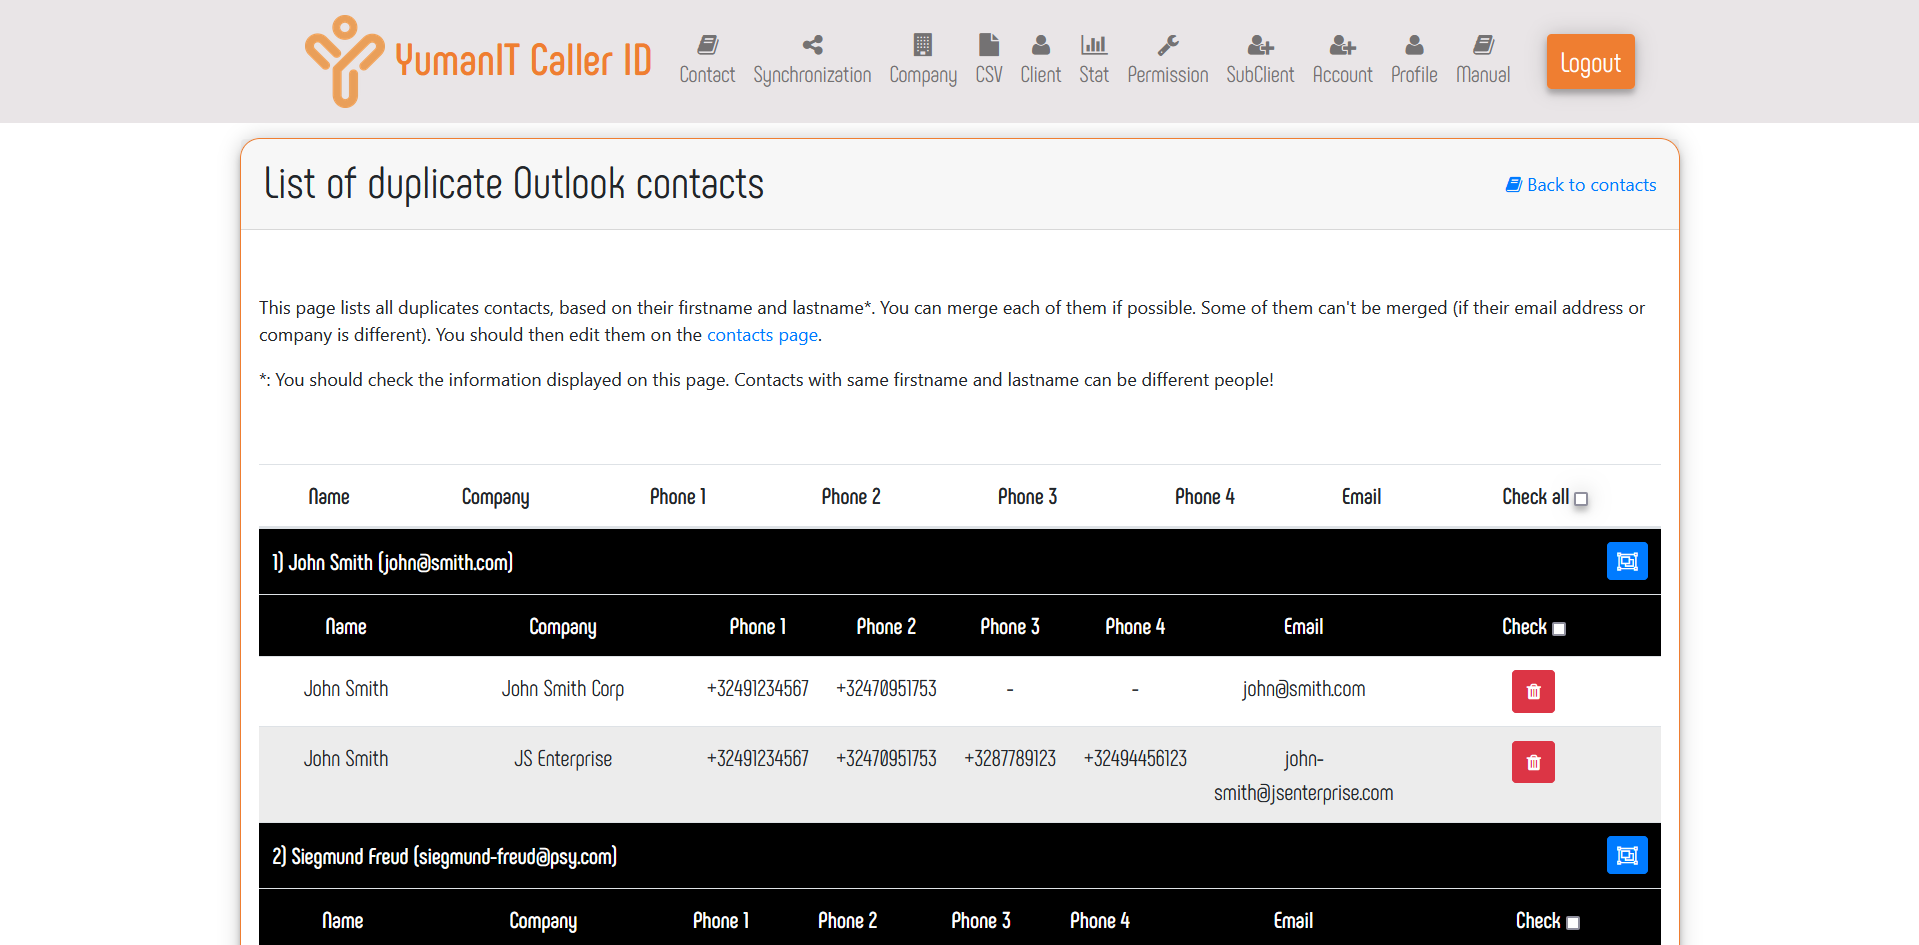Go to the Contact menu label
1919x945 pixels.
[x=707, y=75]
